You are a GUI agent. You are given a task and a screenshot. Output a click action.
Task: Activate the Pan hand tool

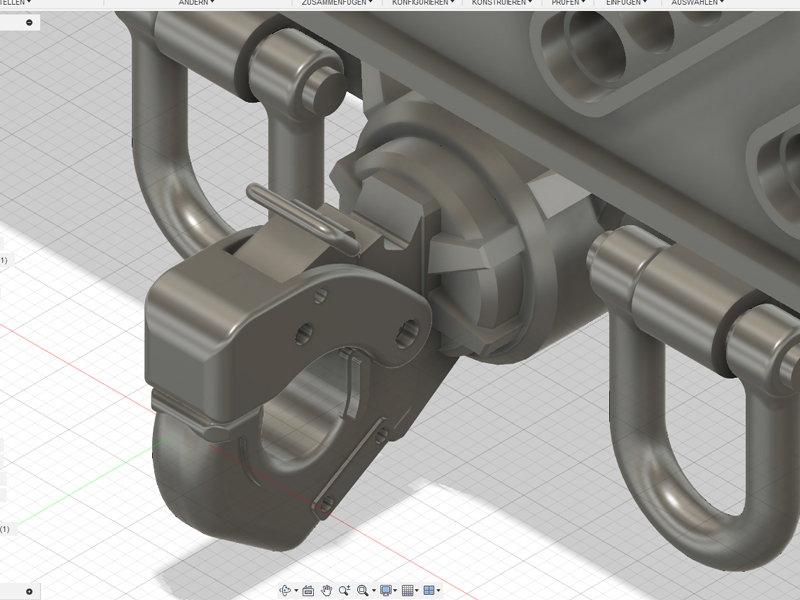pyautogui.click(x=326, y=591)
